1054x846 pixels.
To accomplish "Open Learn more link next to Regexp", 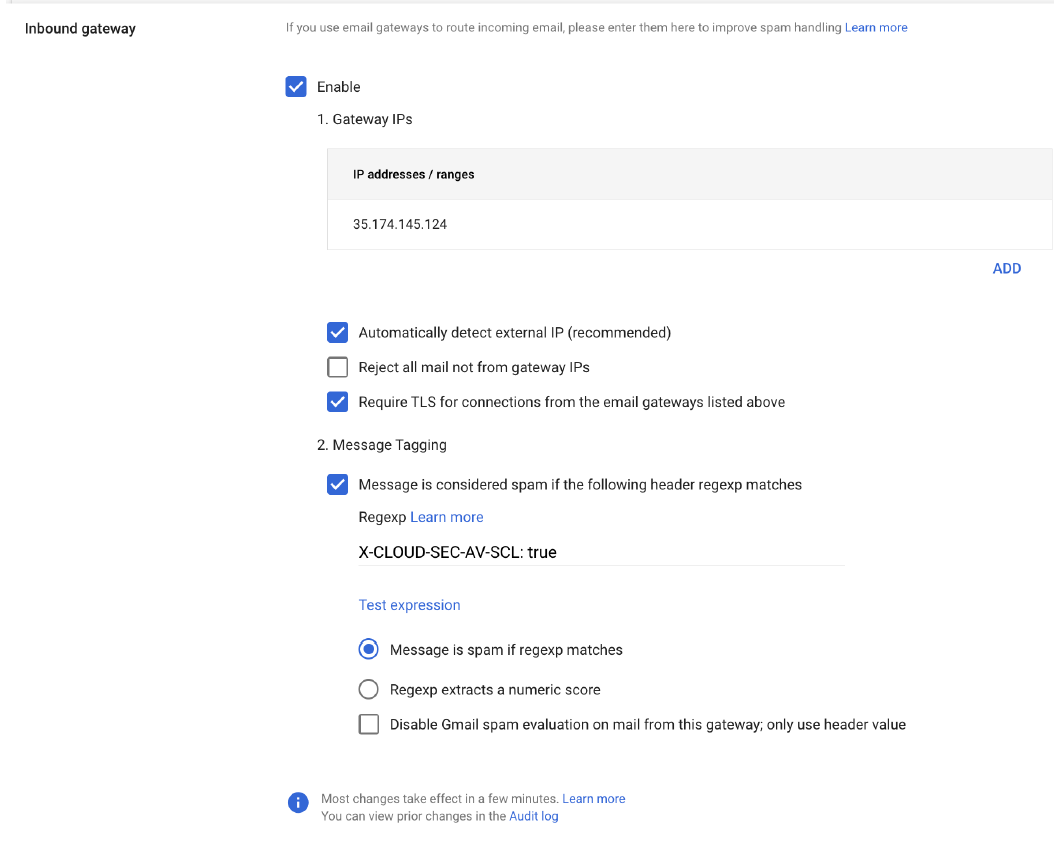I will (x=446, y=517).
